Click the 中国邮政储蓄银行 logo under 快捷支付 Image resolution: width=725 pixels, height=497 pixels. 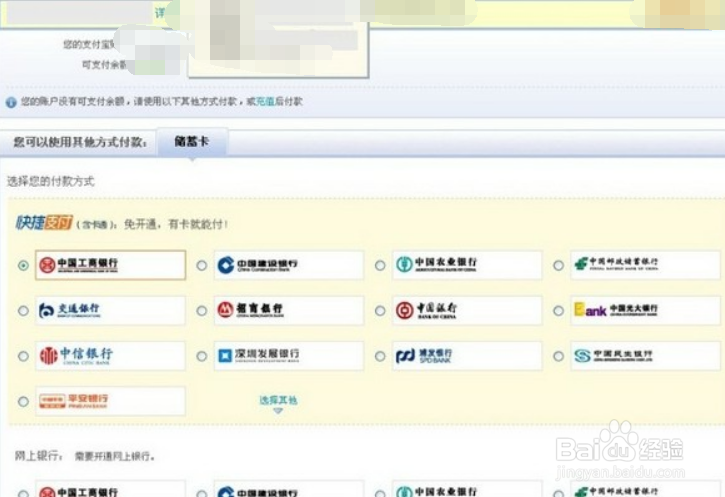(x=645, y=265)
